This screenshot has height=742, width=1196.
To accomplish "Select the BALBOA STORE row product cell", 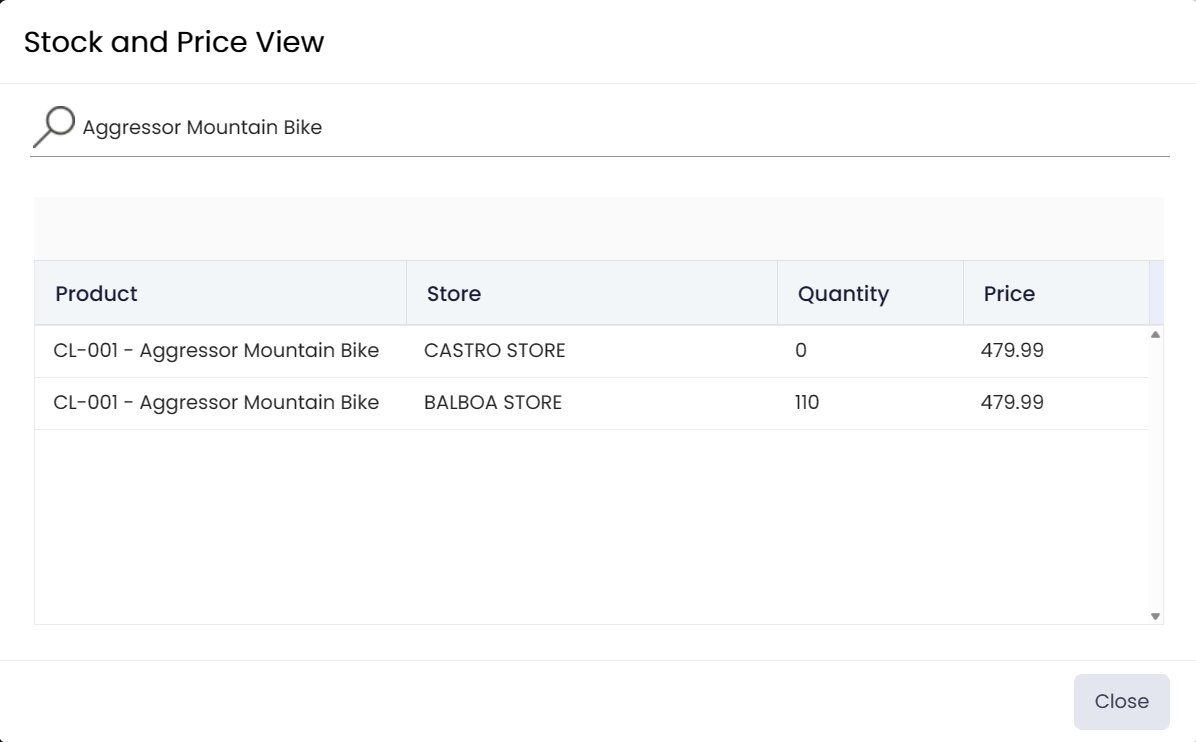I will point(216,403).
